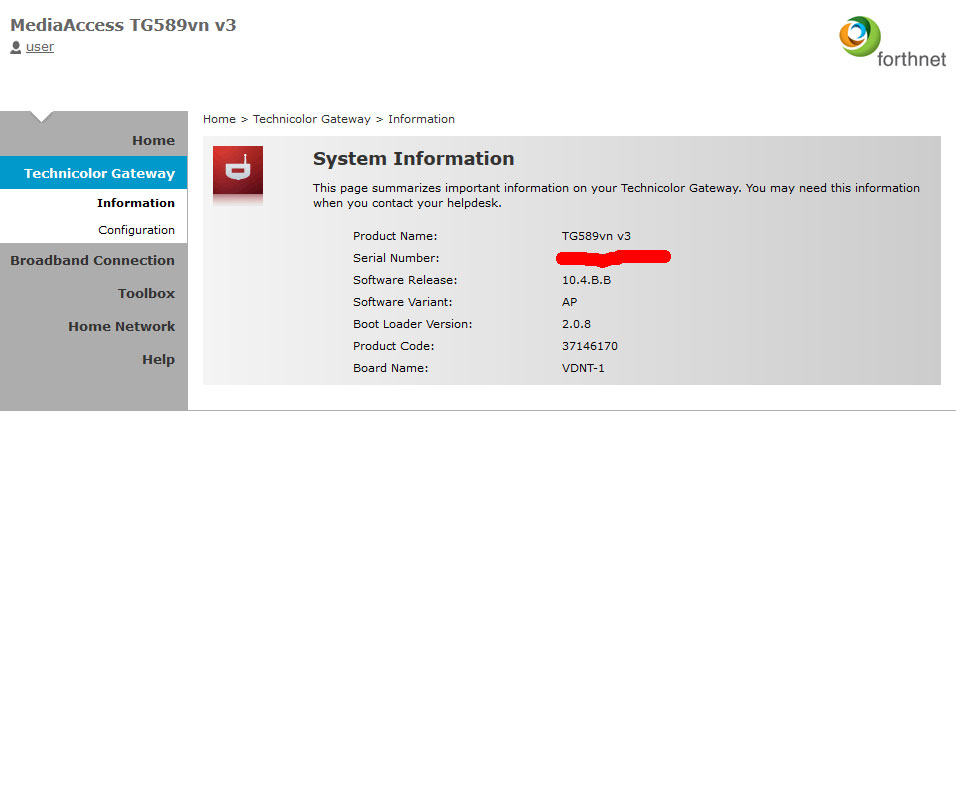
Task: Click the Serial Number label
Action: [396, 258]
